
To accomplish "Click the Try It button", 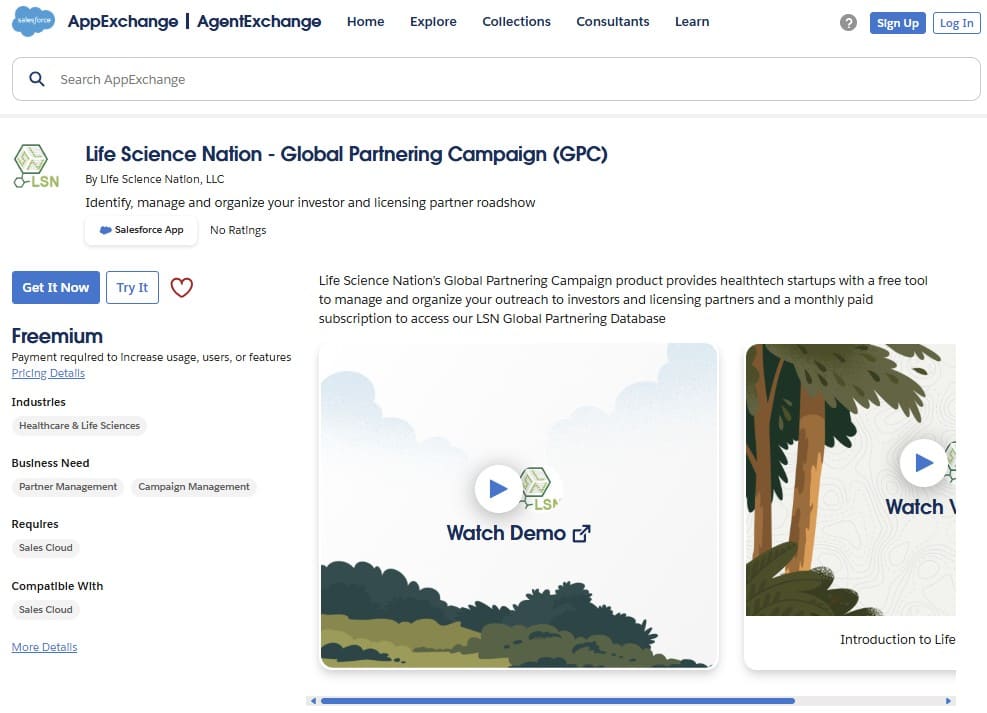I will [x=132, y=288].
